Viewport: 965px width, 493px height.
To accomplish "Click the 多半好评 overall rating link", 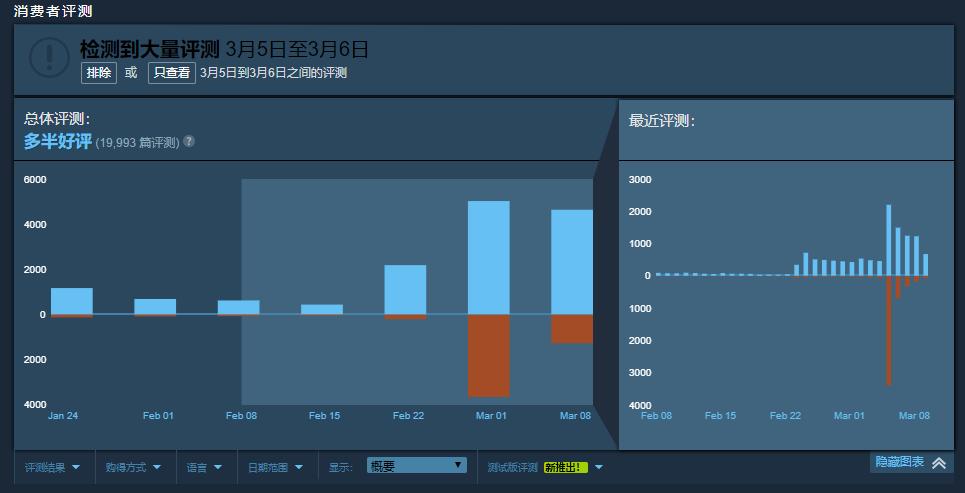I will [x=57, y=142].
